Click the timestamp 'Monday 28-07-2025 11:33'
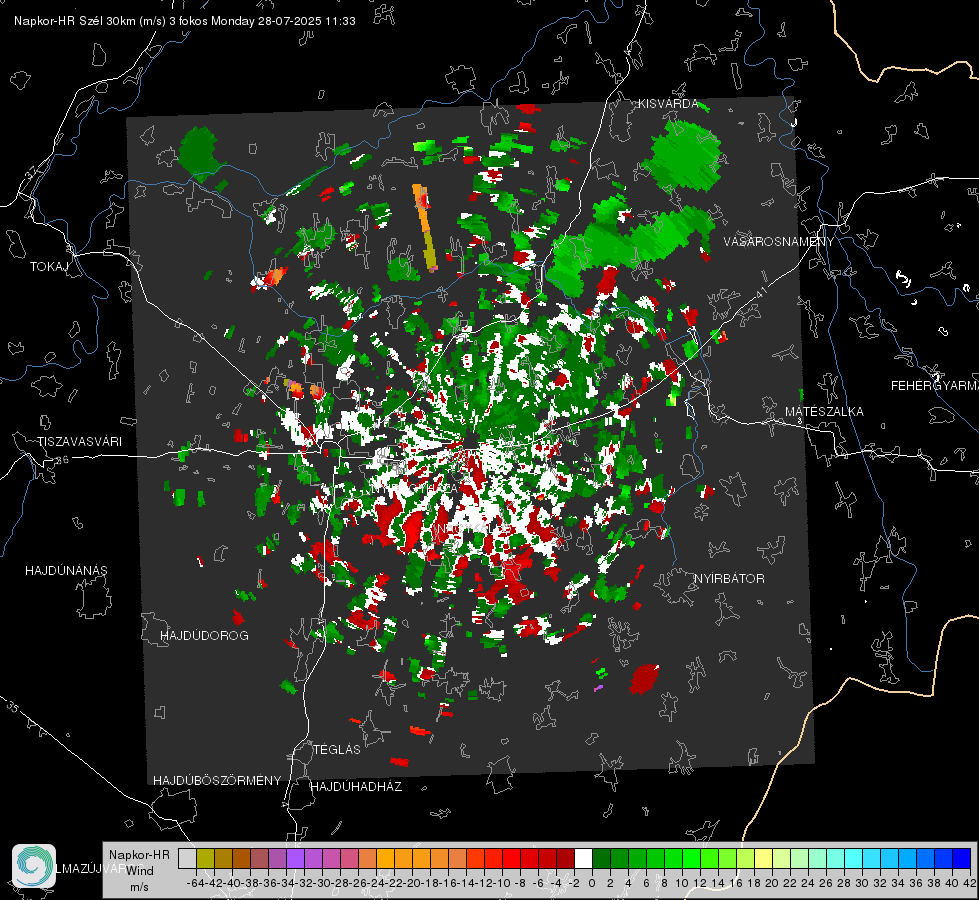 click(283, 21)
